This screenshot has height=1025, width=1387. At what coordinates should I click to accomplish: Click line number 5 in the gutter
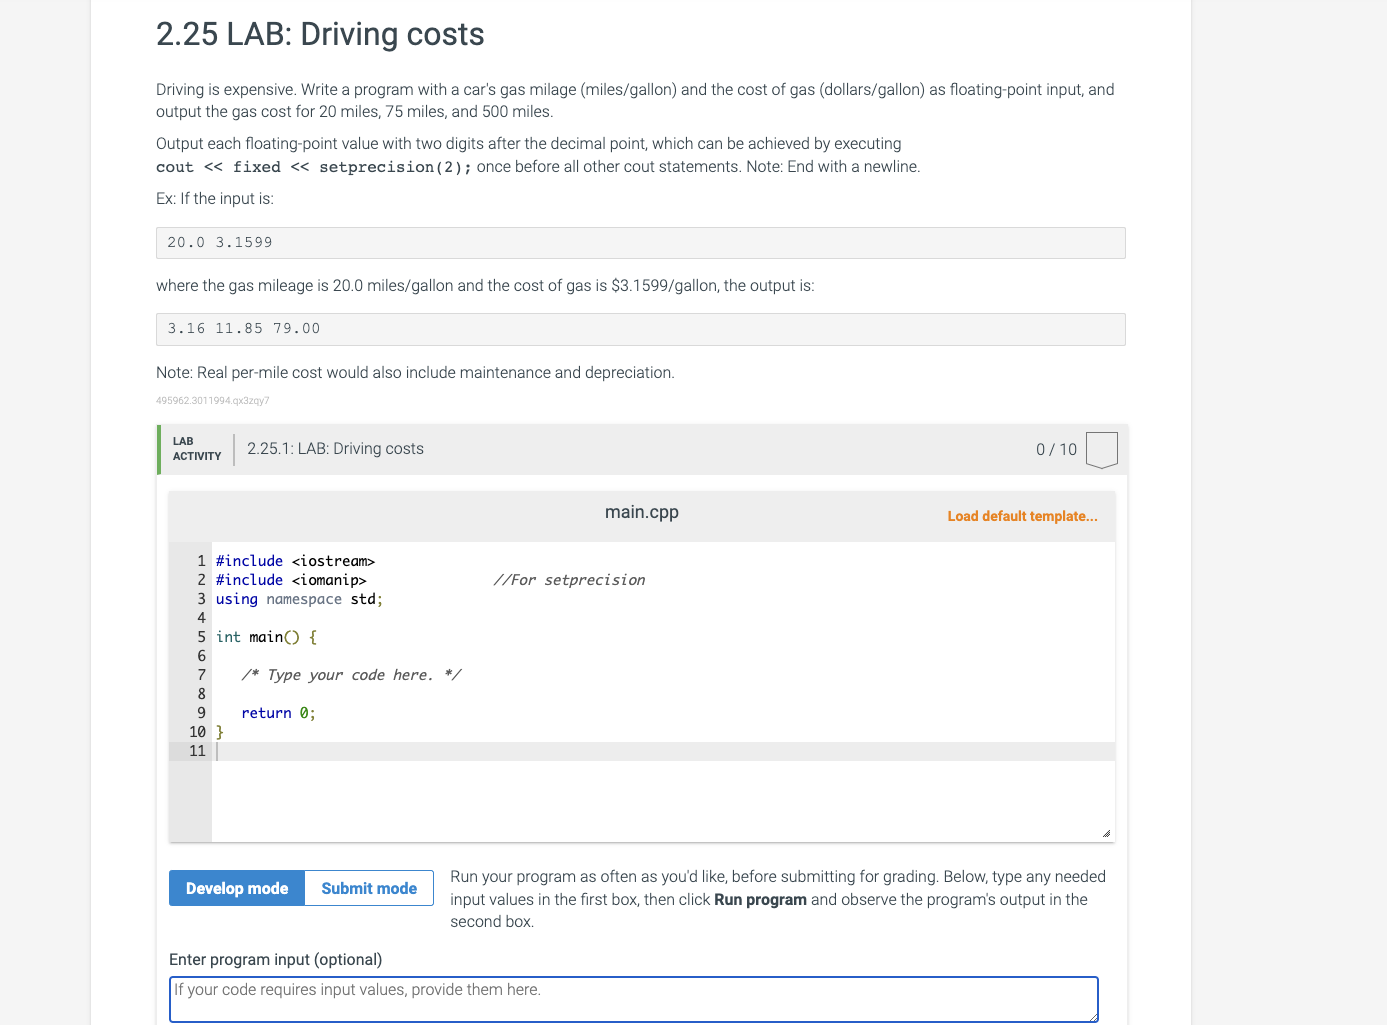pos(201,637)
